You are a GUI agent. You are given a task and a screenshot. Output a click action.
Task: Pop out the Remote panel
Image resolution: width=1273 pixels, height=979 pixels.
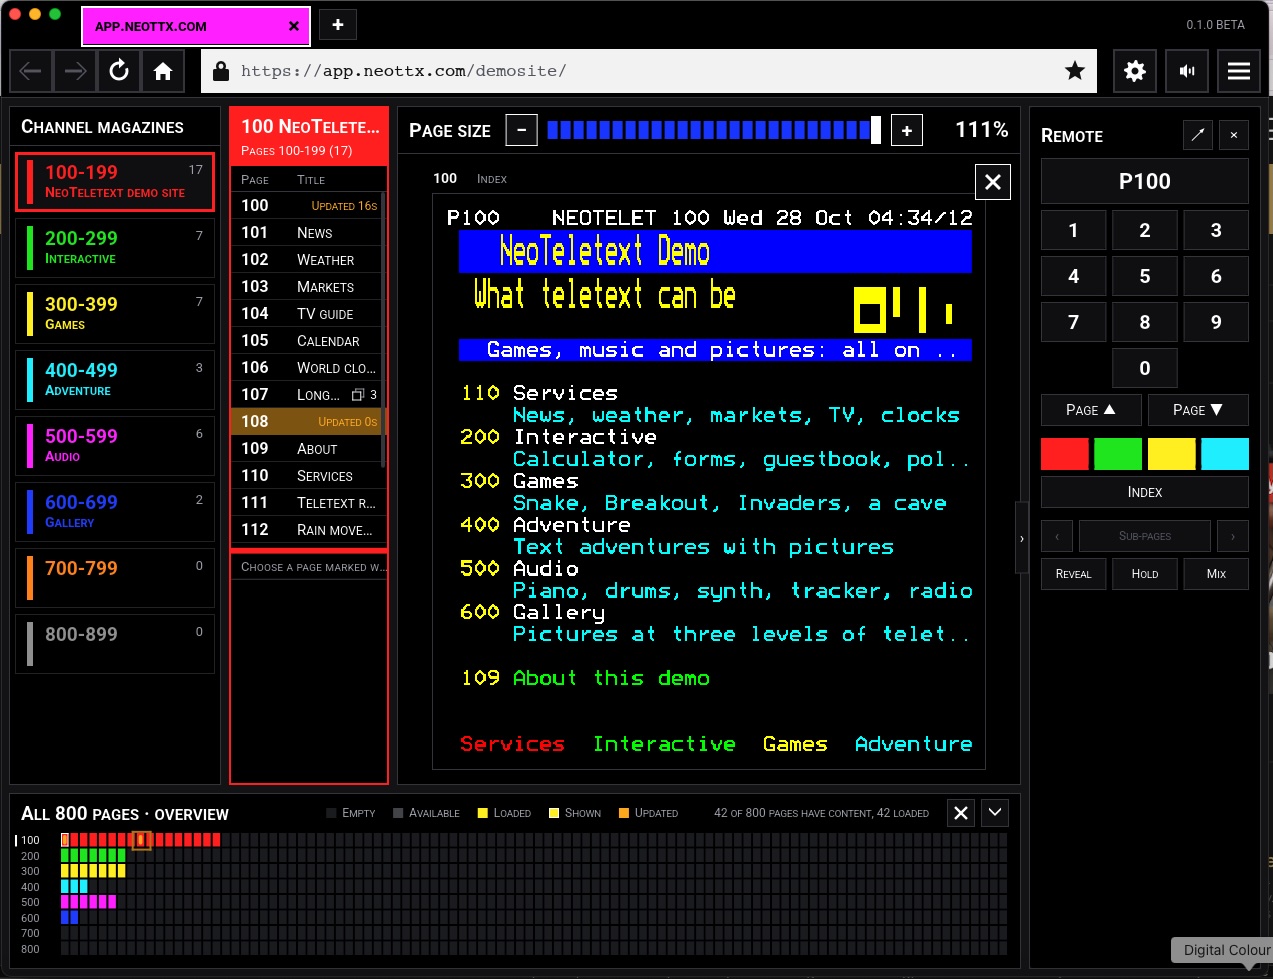(x=1198, y=135)
